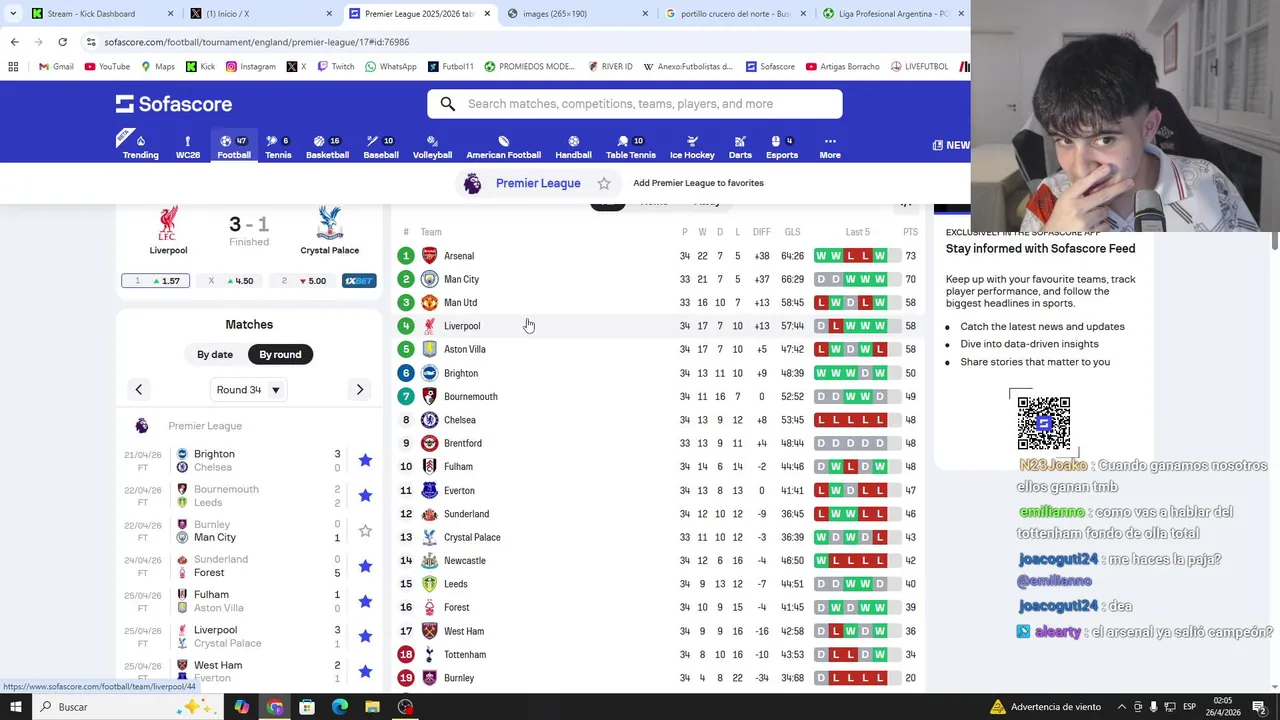
Task: Click the Sofascore logo
Action: pyautogui.click(x=174, y=104)
